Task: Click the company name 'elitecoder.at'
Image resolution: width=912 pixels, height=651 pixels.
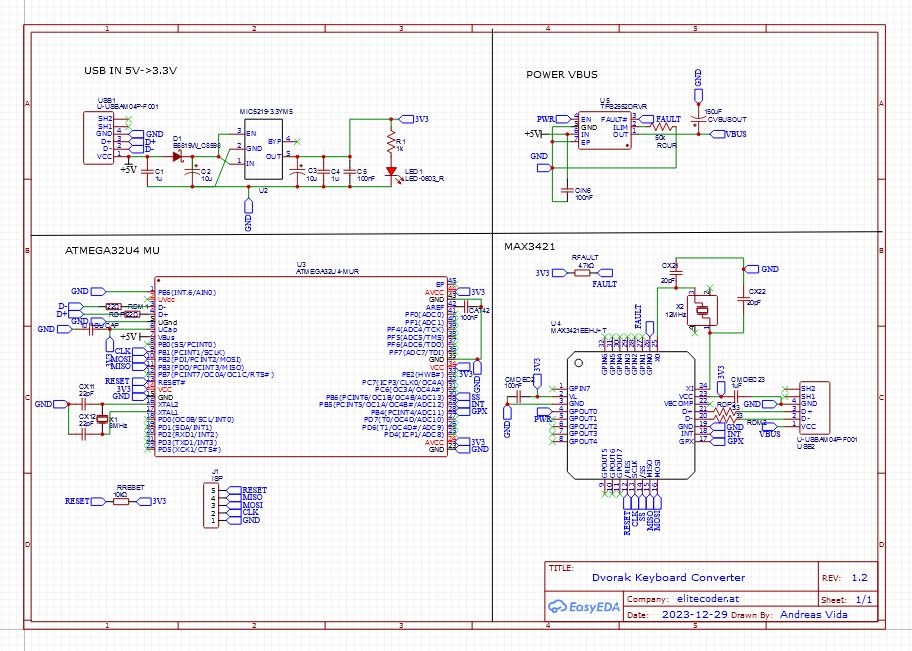Action: [x=708, y=599]
